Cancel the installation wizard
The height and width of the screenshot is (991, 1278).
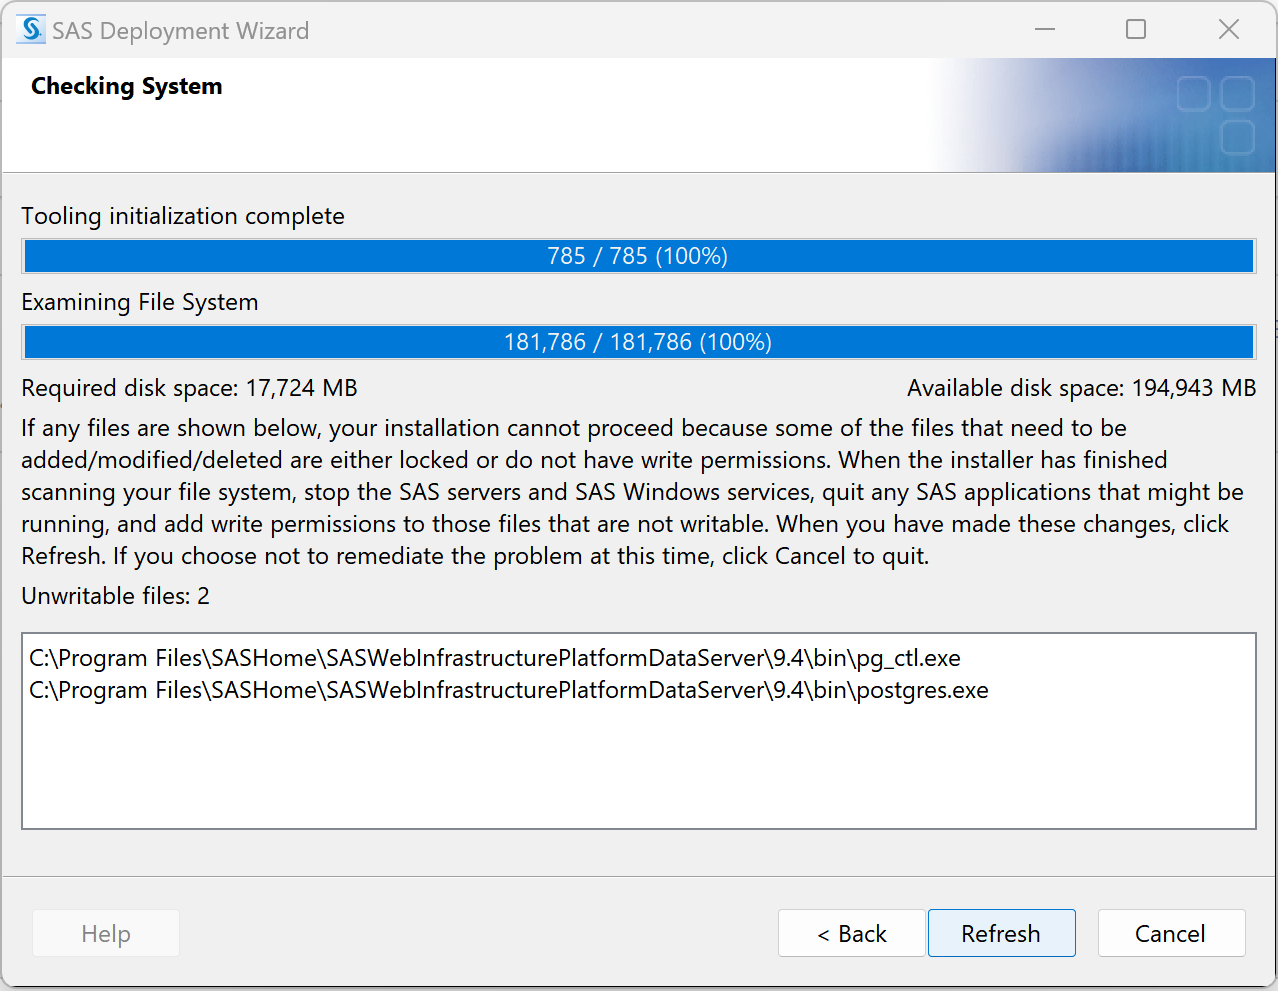(1170, 933)
